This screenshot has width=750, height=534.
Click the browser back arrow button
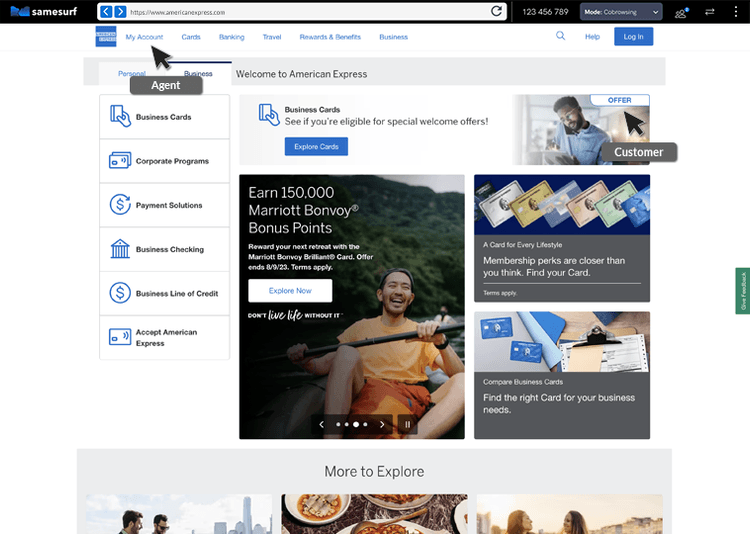pyautogui.click(x=107, y=12)
